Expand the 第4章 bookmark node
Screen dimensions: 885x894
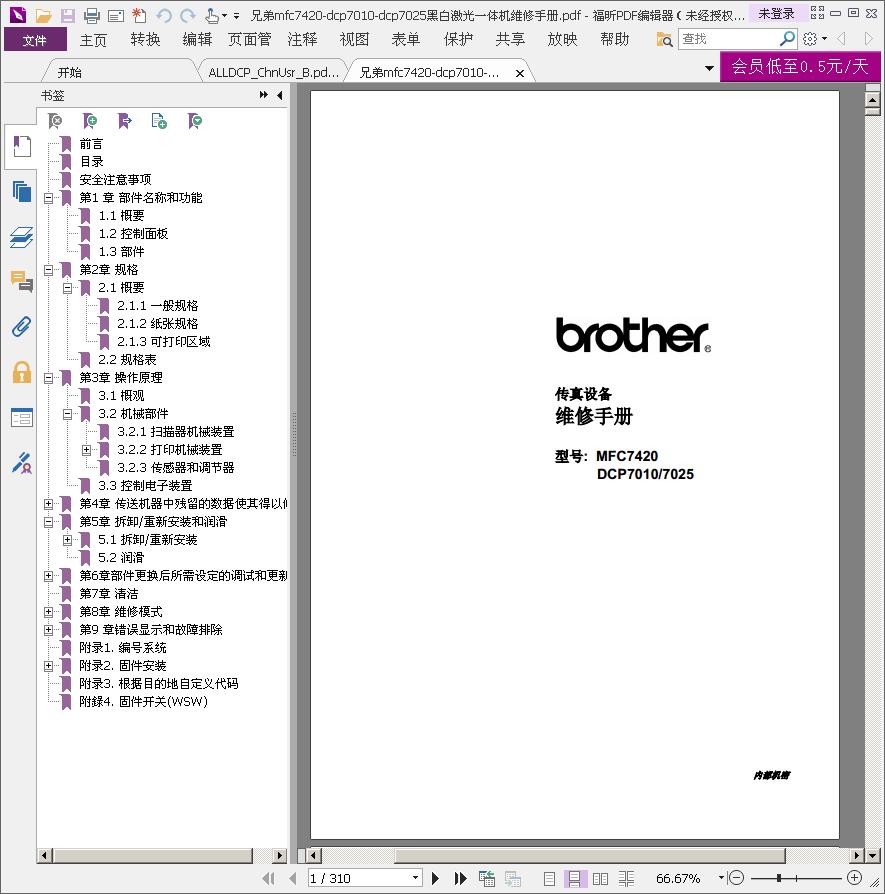(48, 504)
